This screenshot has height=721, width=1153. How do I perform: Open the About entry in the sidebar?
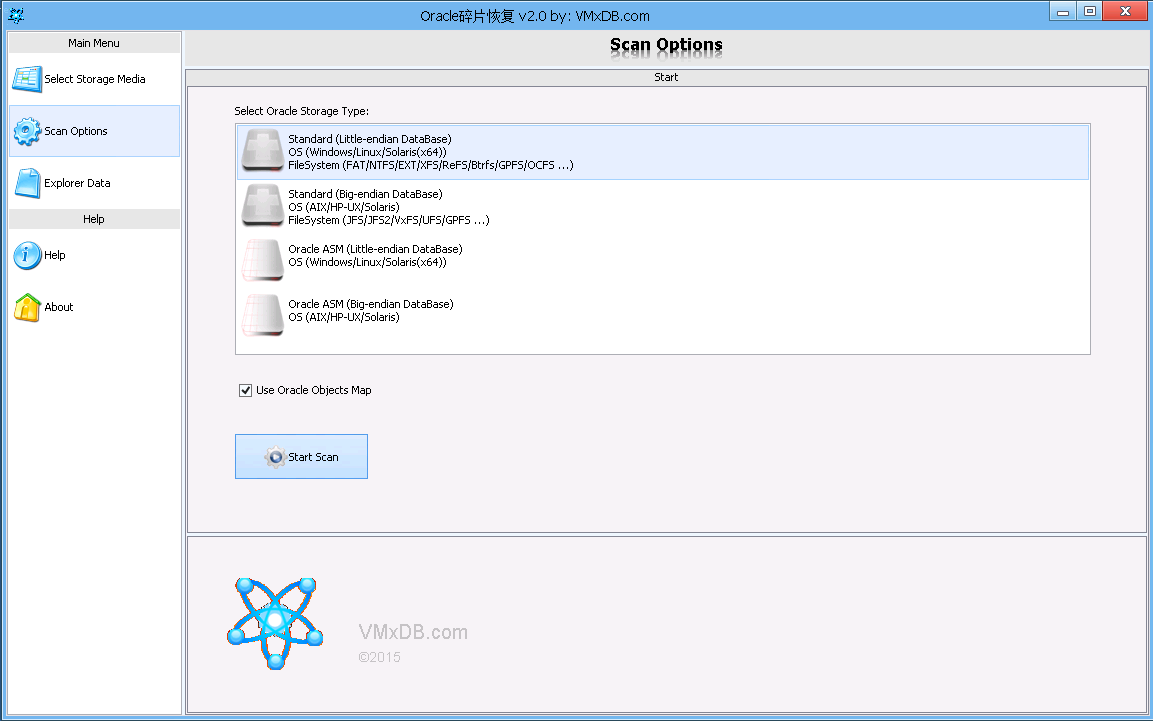tap(94, 307)
